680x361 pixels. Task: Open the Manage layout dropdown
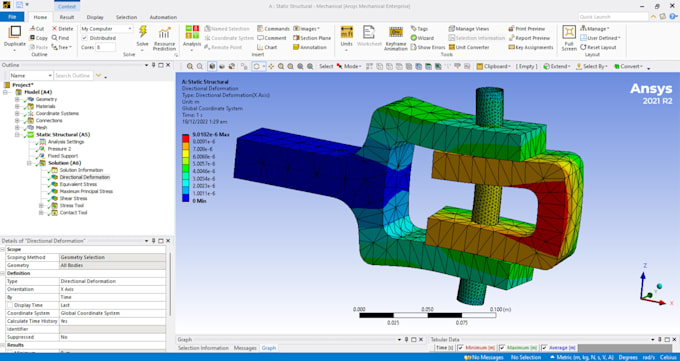(x=595, y=29)
